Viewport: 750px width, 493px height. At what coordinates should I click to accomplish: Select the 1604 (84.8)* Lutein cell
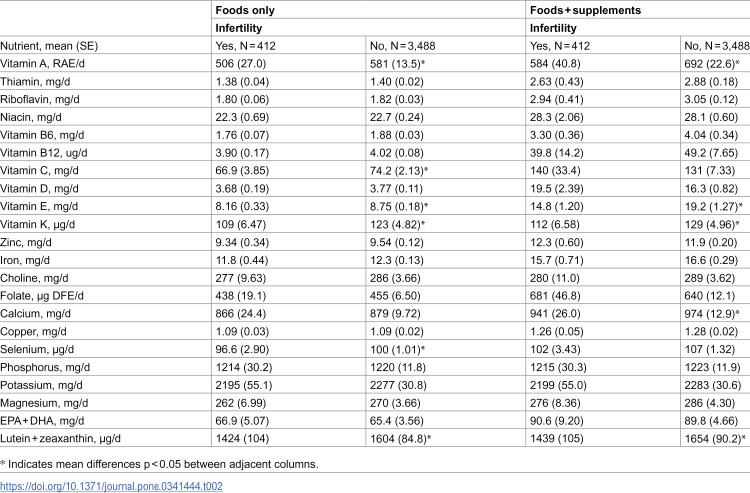400,438
